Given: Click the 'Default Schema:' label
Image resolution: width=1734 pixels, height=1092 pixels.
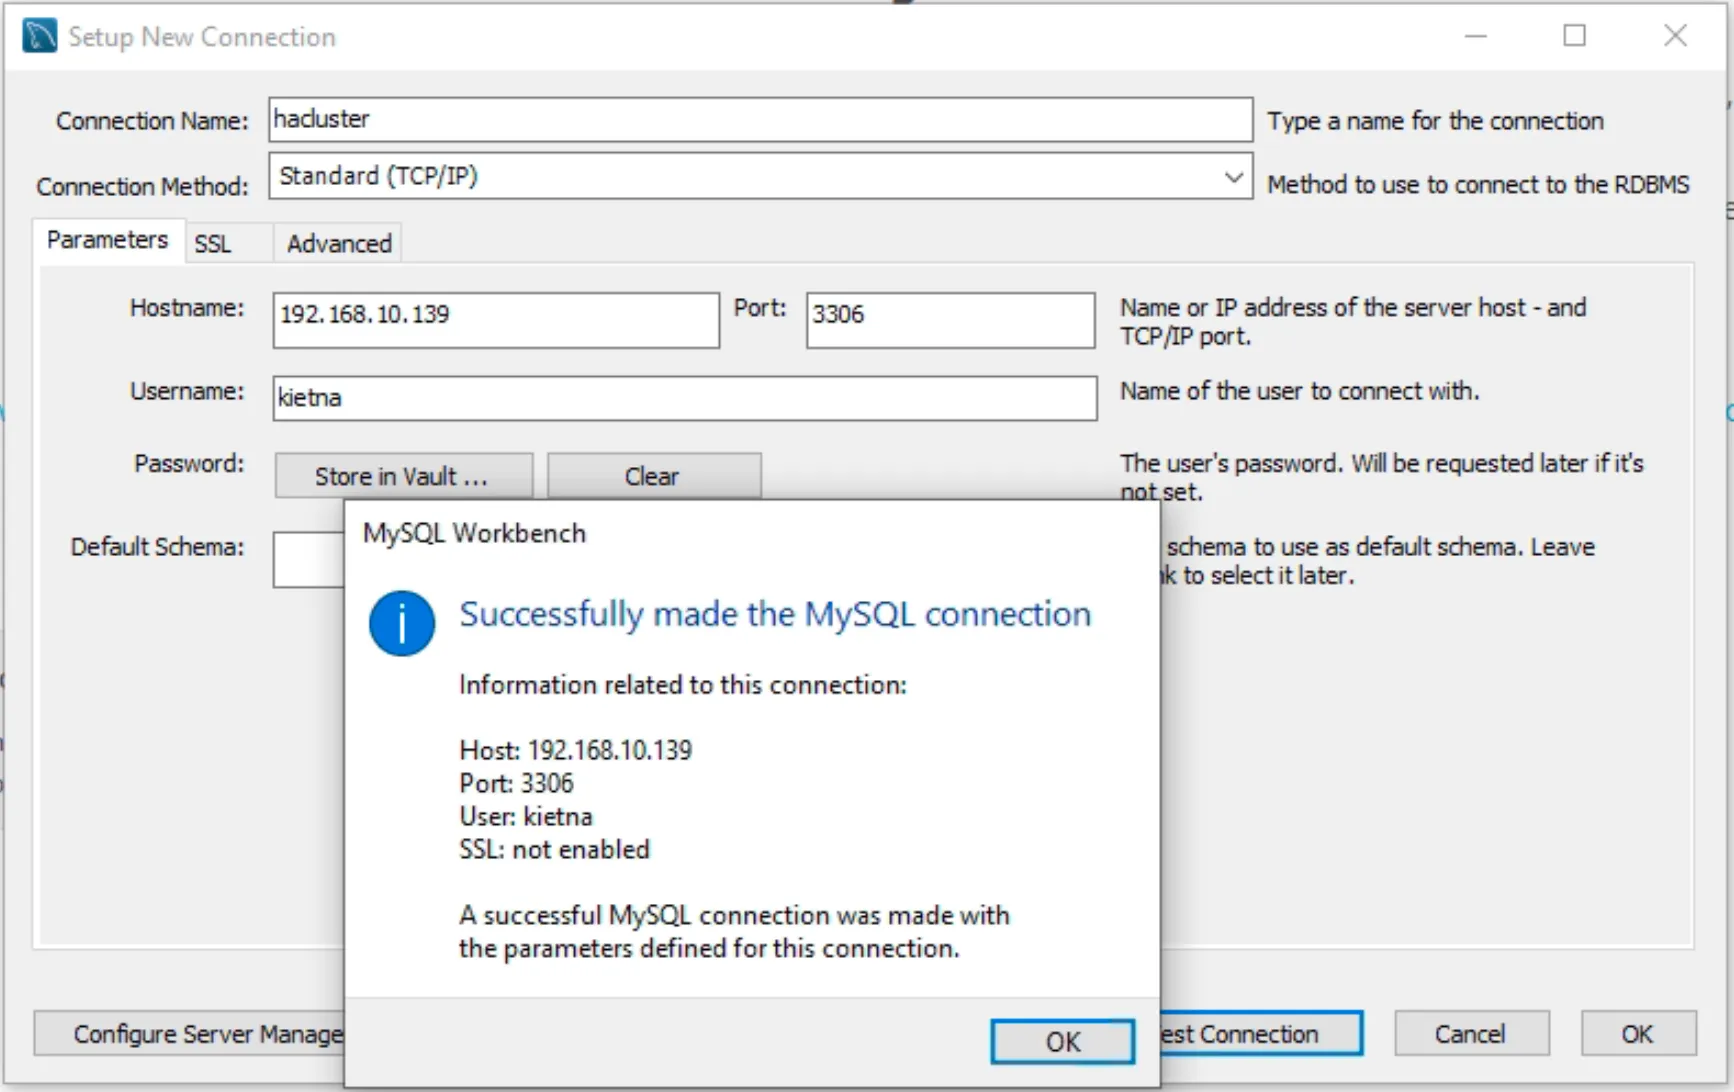Looking at the screenshot, I should [x=157, y=547].
